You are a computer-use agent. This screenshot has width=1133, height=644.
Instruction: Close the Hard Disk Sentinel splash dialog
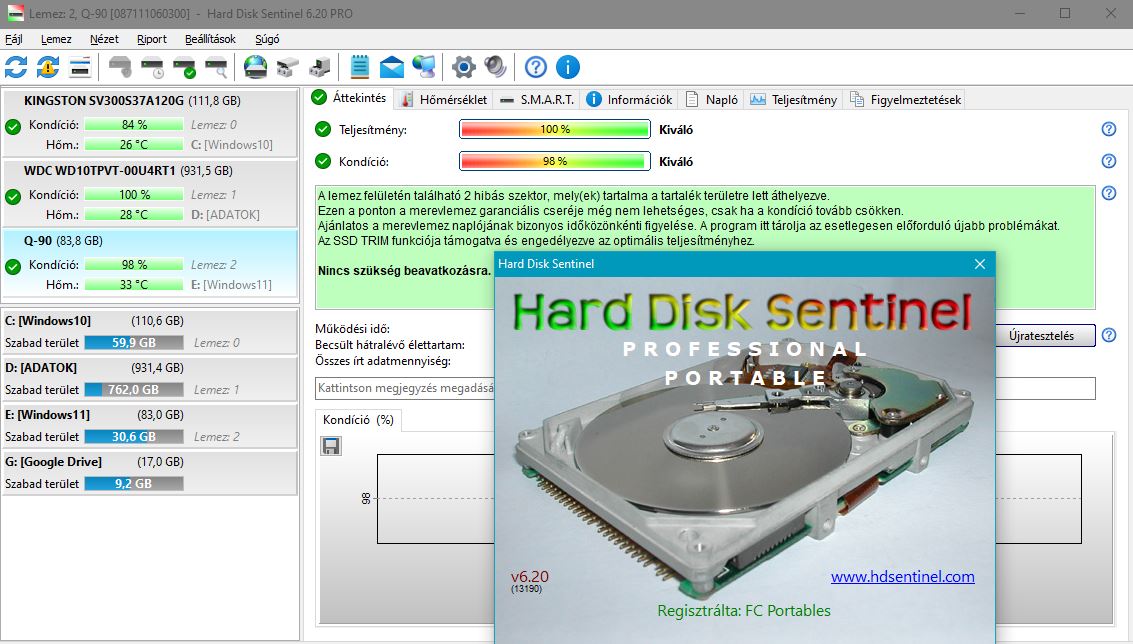980,264
